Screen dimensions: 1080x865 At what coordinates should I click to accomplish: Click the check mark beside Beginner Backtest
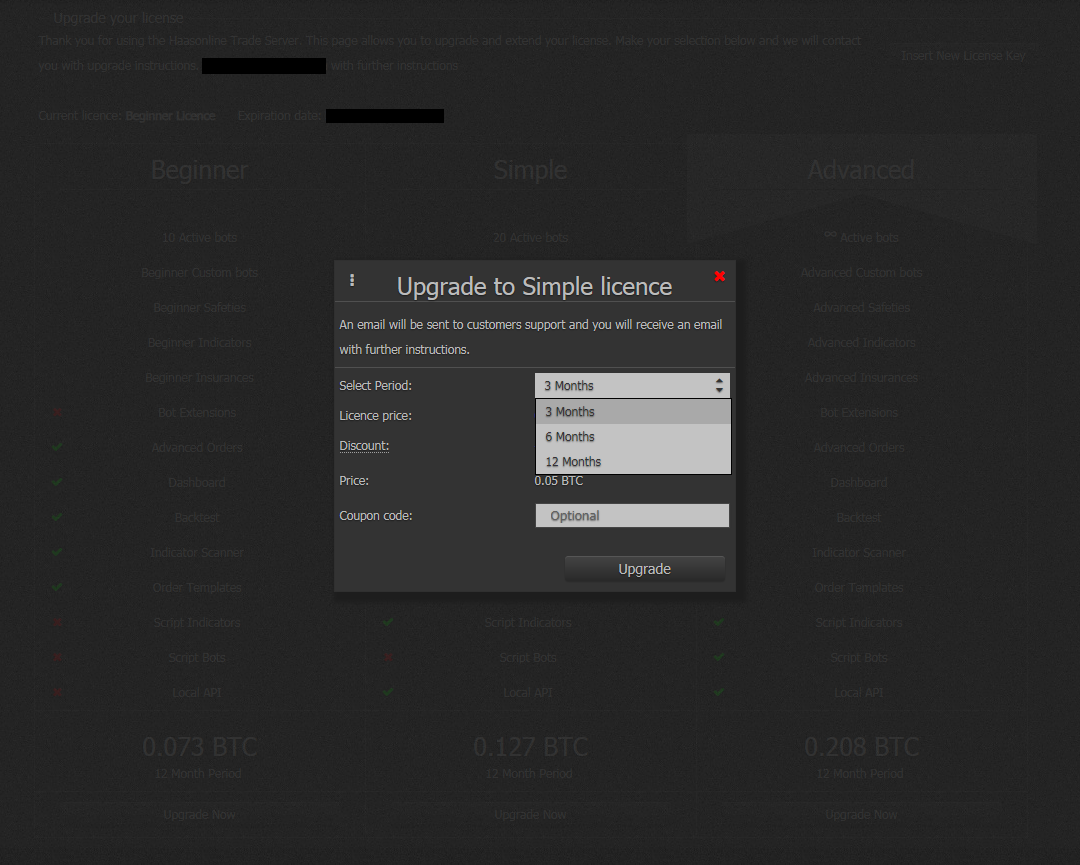57,517
